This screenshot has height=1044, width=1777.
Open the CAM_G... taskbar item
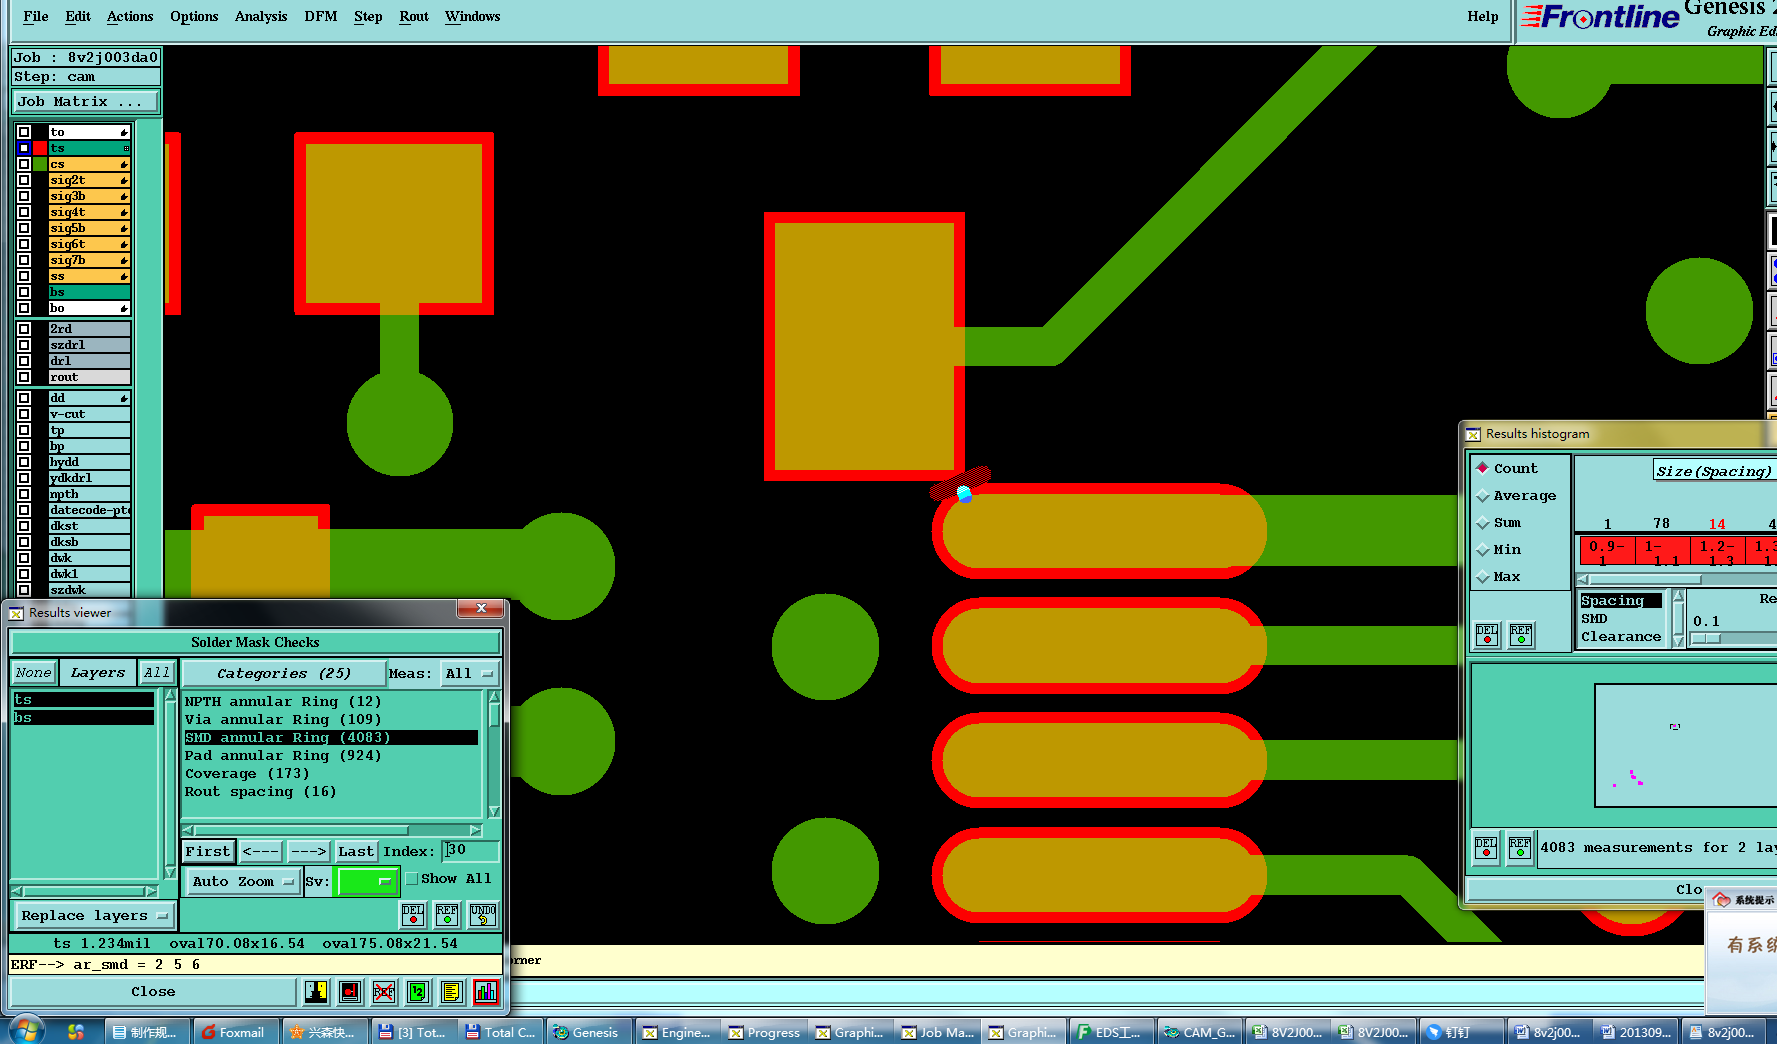pyautogui.click(x=1200, y=1032)
